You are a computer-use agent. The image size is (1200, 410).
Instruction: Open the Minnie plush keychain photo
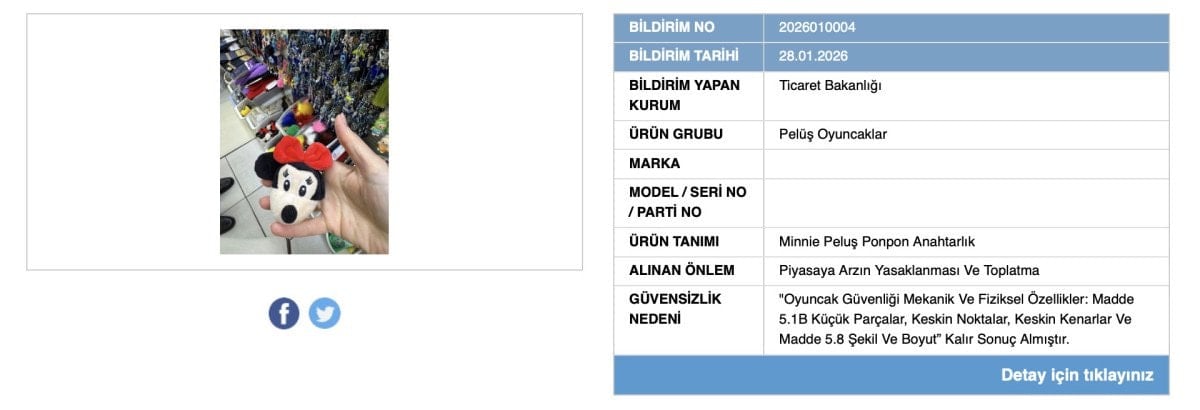304,141
